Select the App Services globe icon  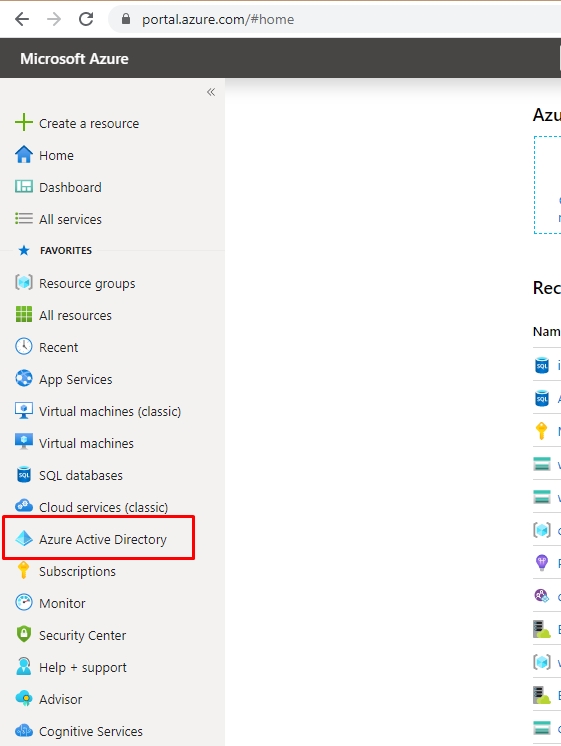[23, 378]
